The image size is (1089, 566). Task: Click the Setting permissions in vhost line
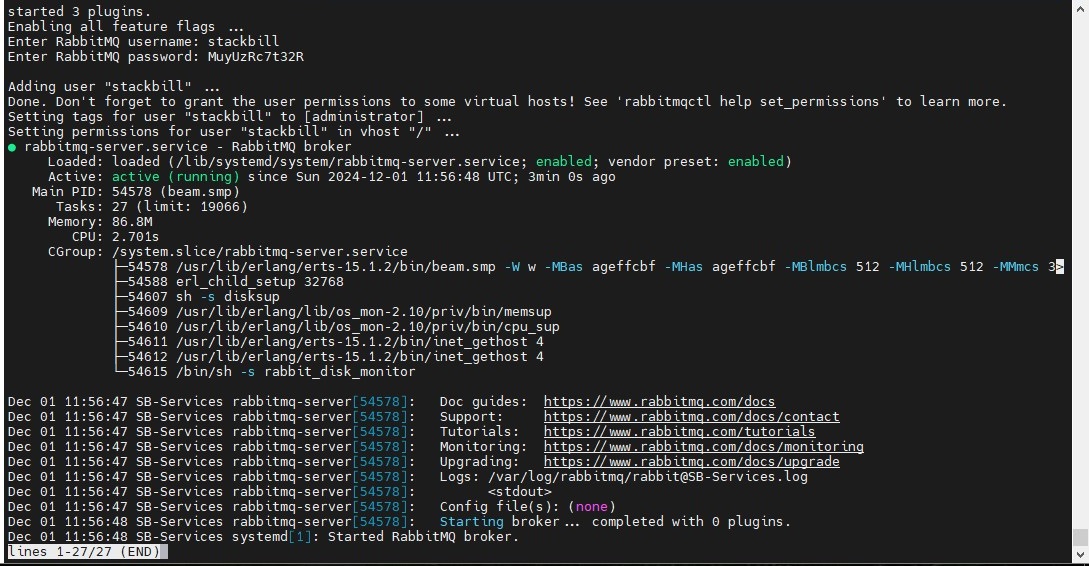tap(233, 131)
